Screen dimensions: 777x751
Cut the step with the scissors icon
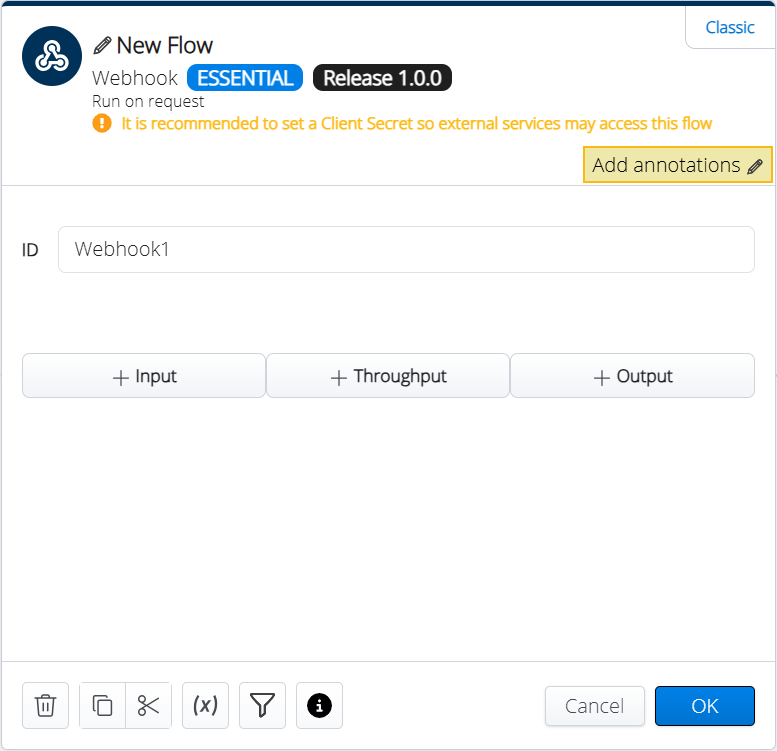149,706
